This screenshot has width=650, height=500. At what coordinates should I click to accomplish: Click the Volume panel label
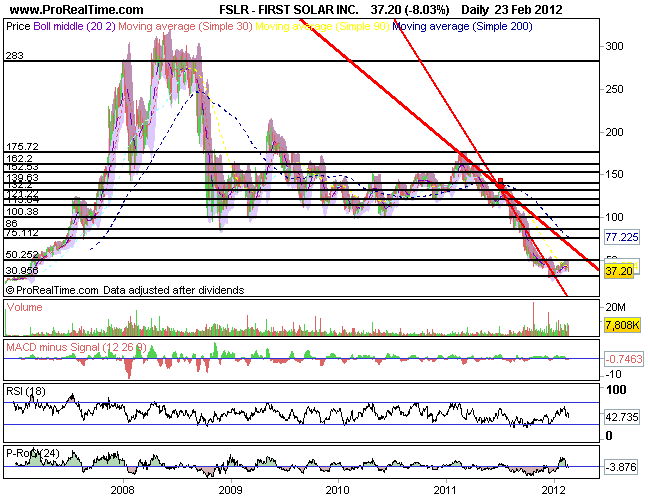(x=24, y=307)
